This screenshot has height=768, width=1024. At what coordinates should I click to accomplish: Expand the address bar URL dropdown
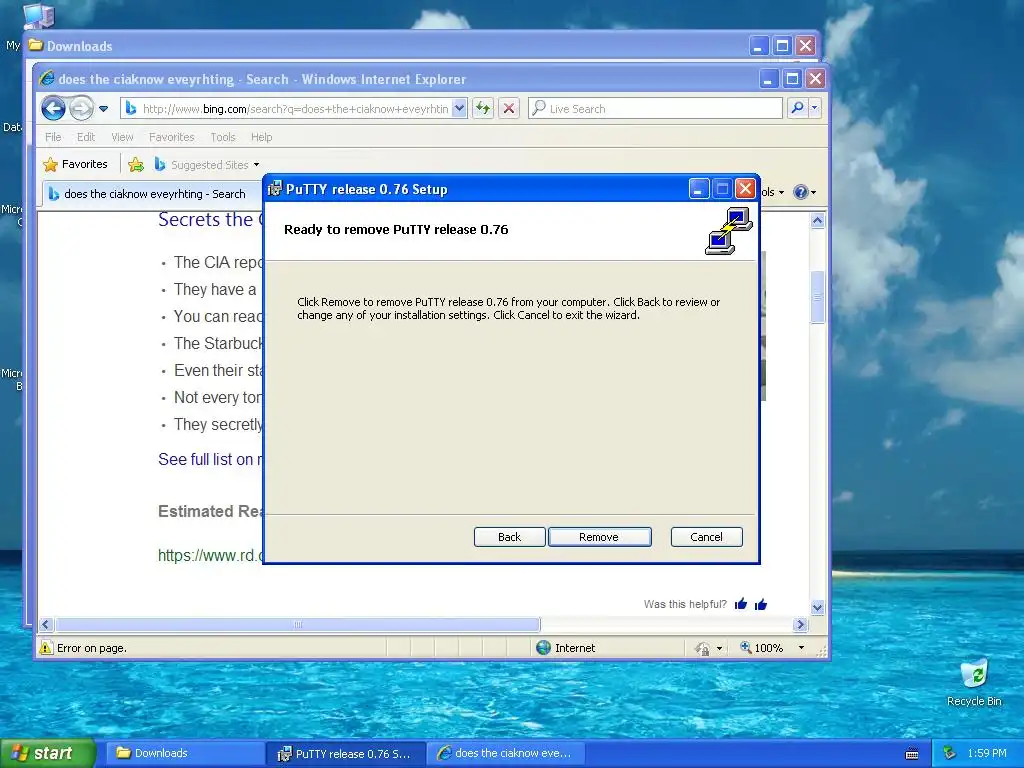pos(460,108)
